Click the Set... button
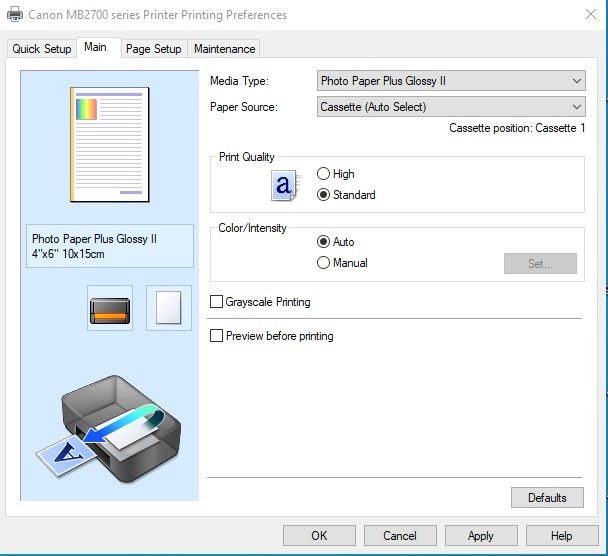 tap(540, 264)
